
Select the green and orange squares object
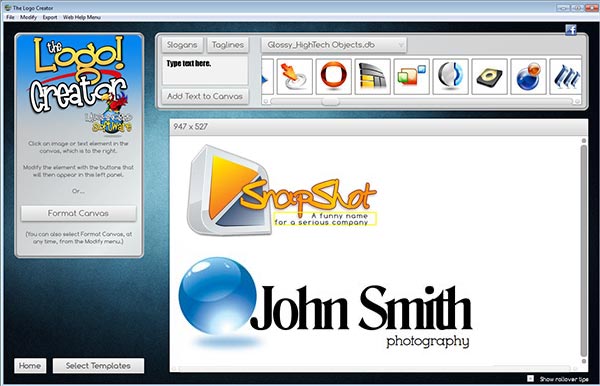[x=412, y=77]
